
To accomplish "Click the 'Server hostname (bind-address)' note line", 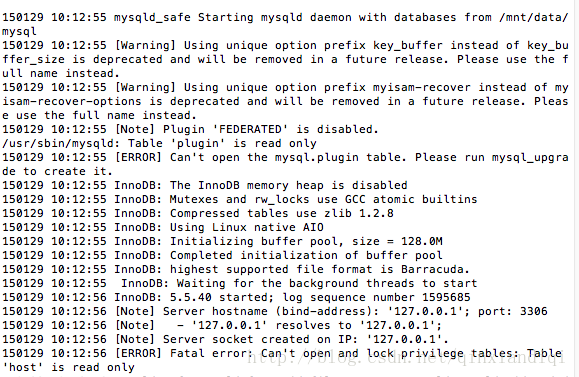I will coord(275,312).
